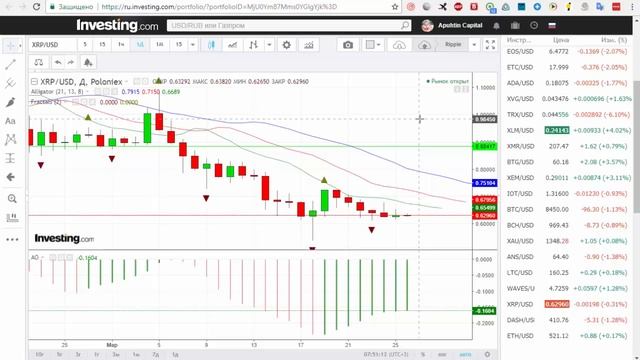640x360 pixels.
Task: Toggle the candlestick bar style button
Action: [x=211, y=45]
